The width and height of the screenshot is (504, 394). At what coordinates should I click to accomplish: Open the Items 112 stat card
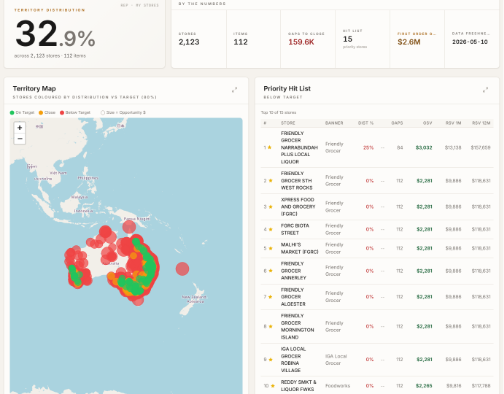pos(254,39)
